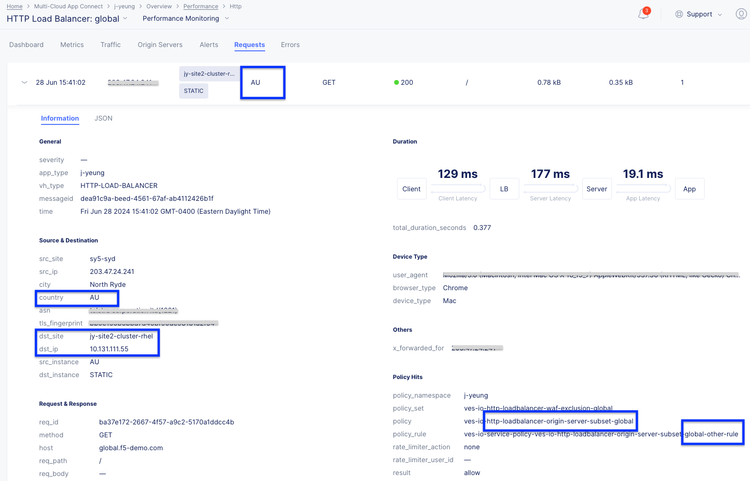750x481 pixels.
Task: Switch to the Metrics tab
Action: click(72, 45)
